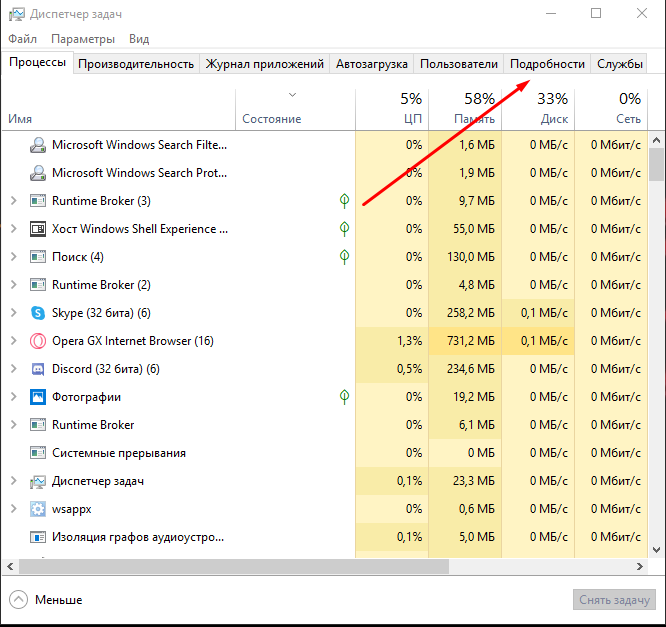Sort by the Диск column header
Viewport: 666px width, 627px height.
click(x=538, y=110)
